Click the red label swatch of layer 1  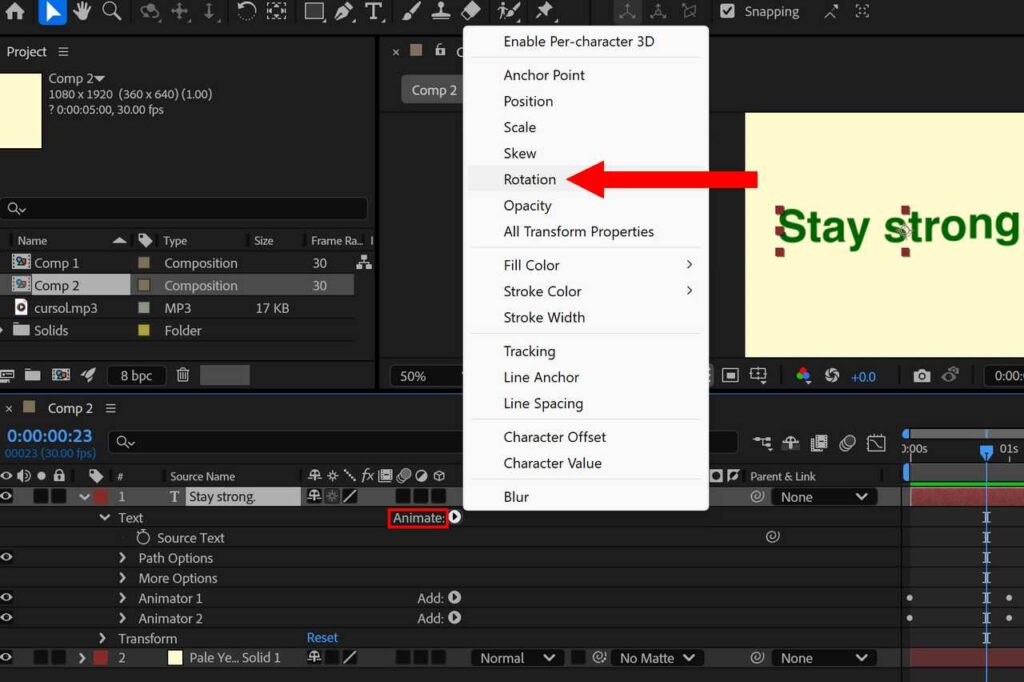click(x=101, y=497)
